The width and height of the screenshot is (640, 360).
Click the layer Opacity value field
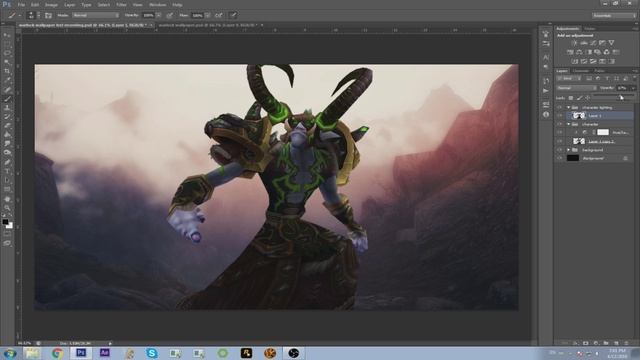(x=623, y=88)
